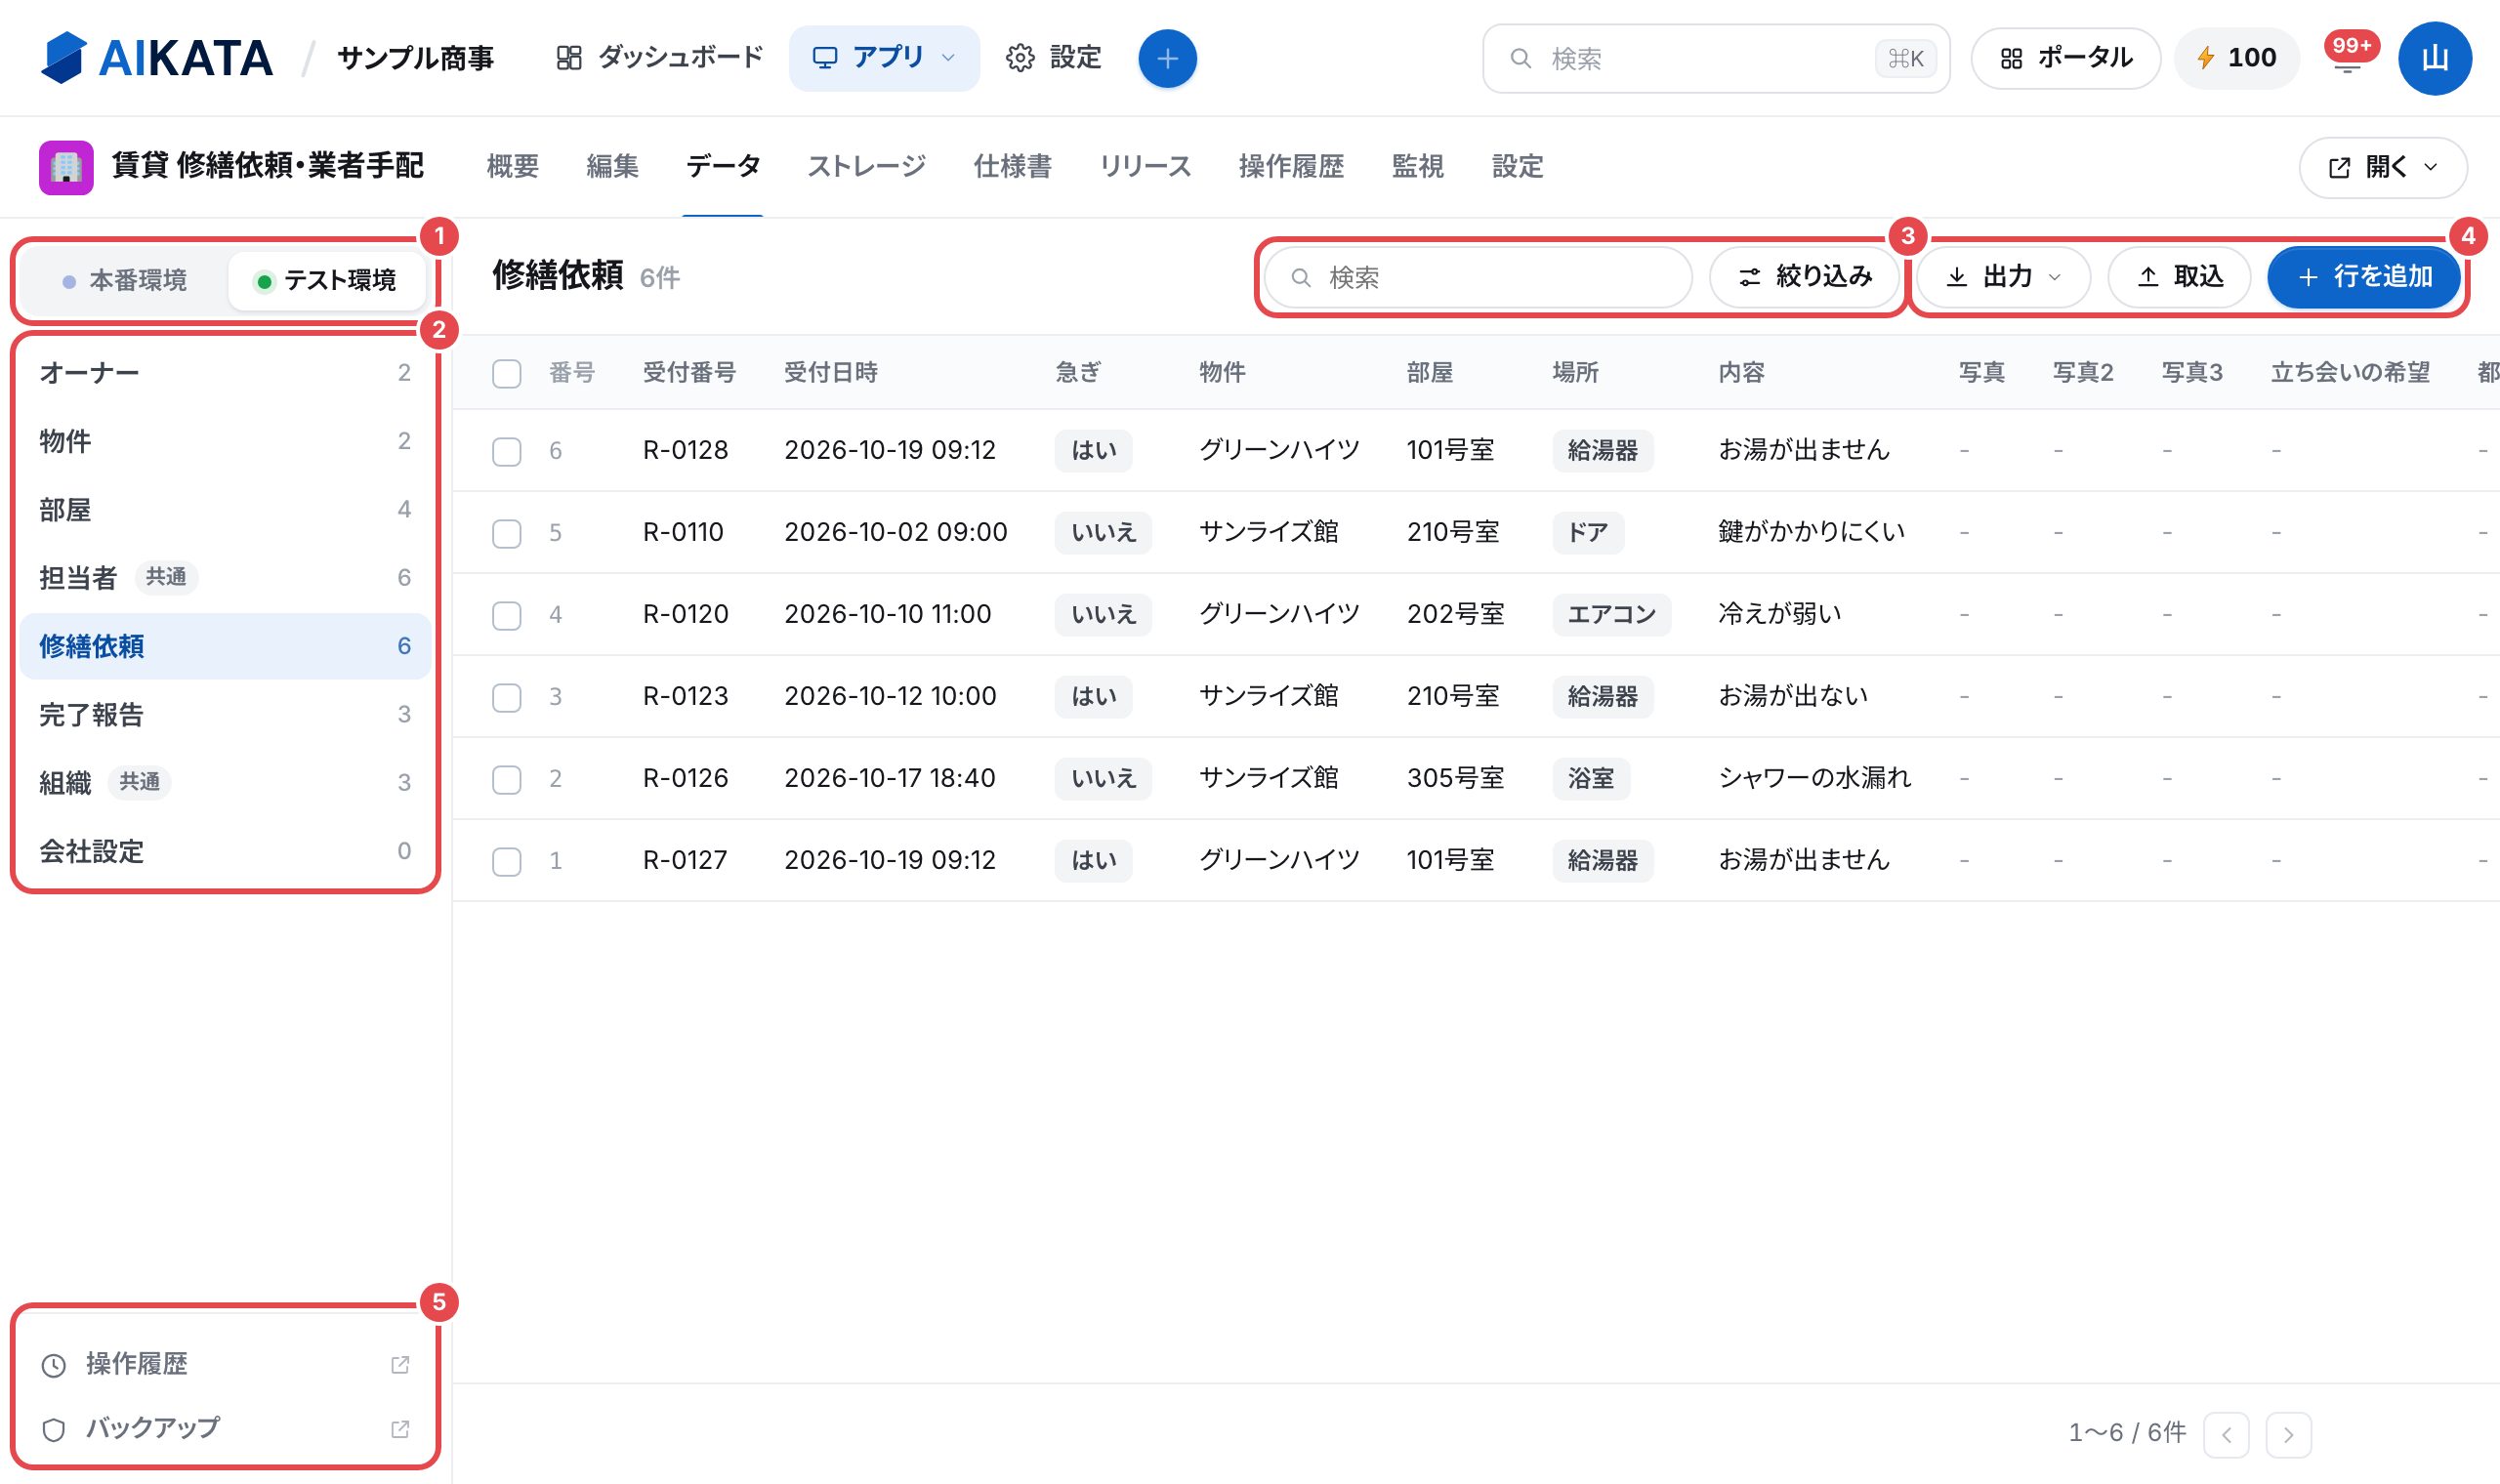Click the blue plus create button
Viewport: 2500px width, 1484px height.
pyautogui.click(x=1167, y=58)
